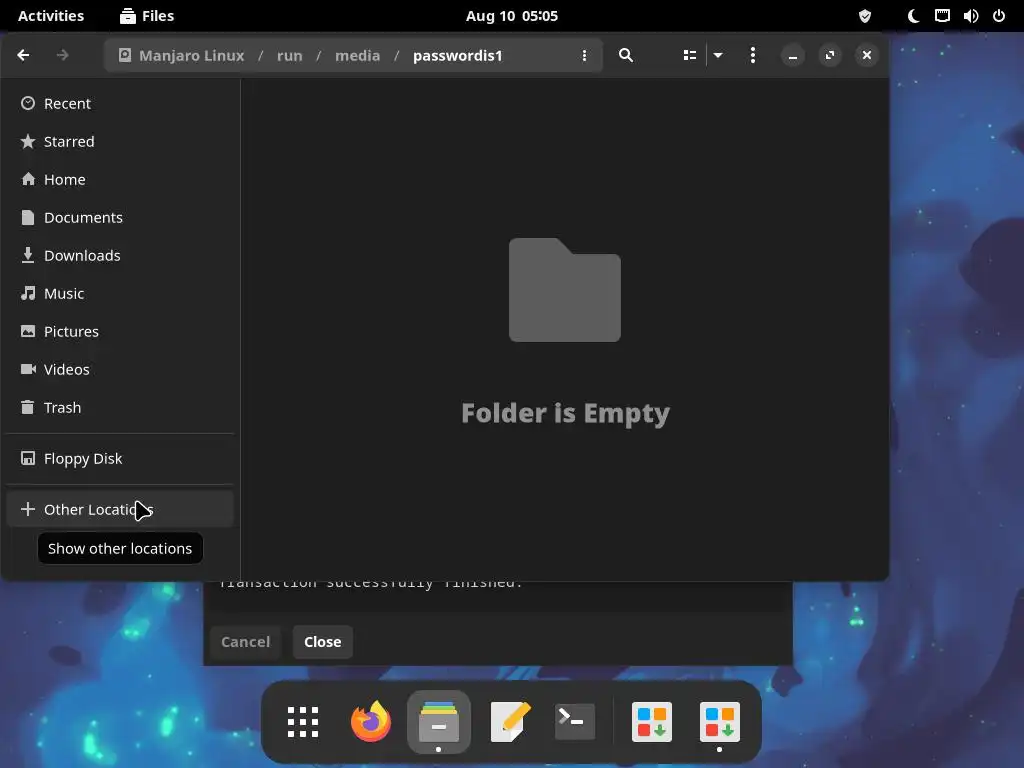The height and width of the screenshot is (768, 1024).
Task: Open the Terminal from the dock
Action: tap(575, 722)
